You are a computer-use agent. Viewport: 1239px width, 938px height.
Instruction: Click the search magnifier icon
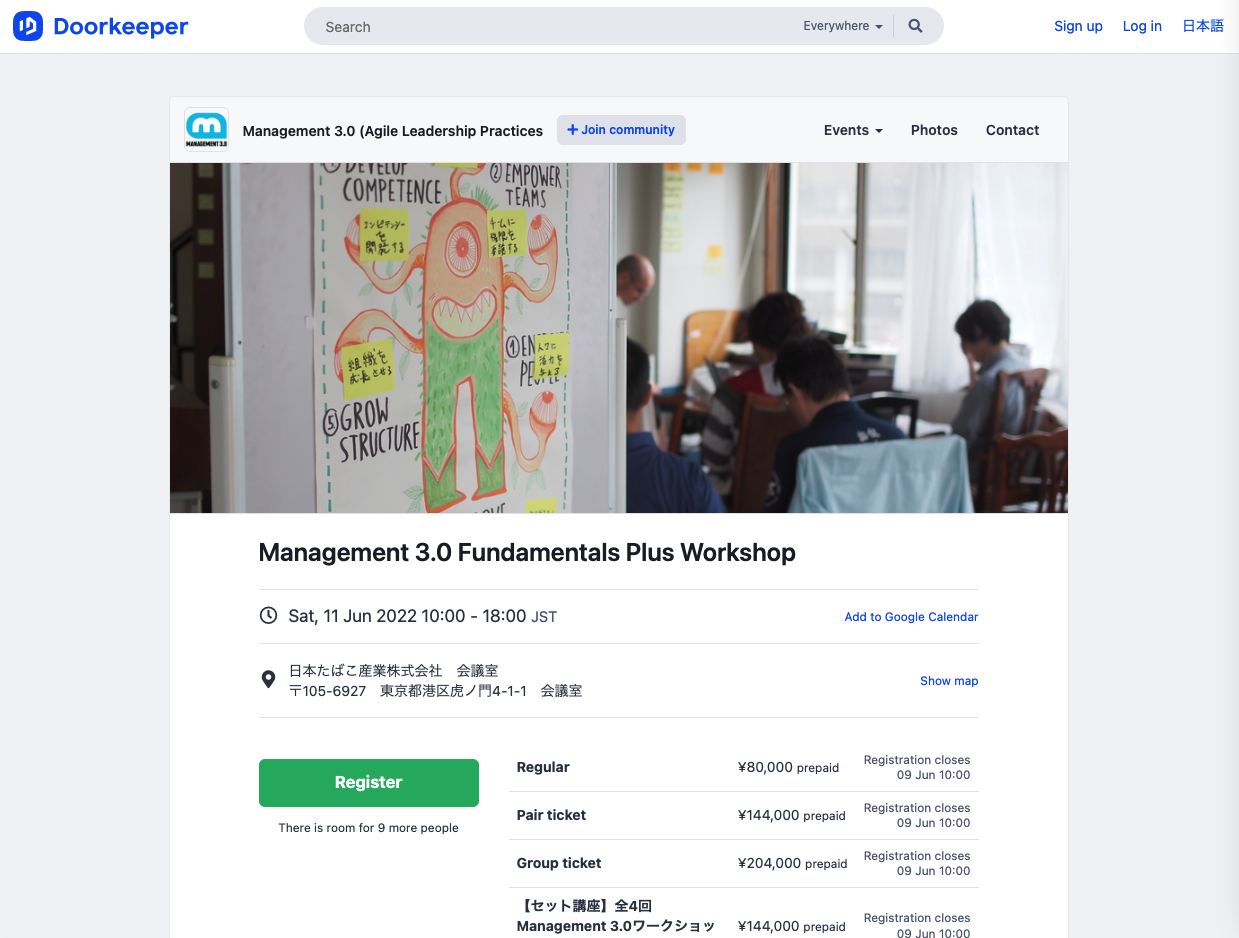coord(915,26)
